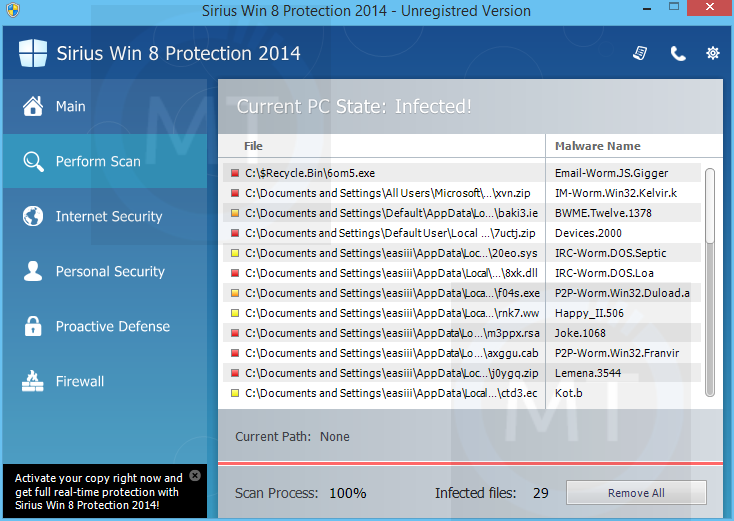Select the axggu.cab file row
The image size is (734, 521).
tap(461, 353)
